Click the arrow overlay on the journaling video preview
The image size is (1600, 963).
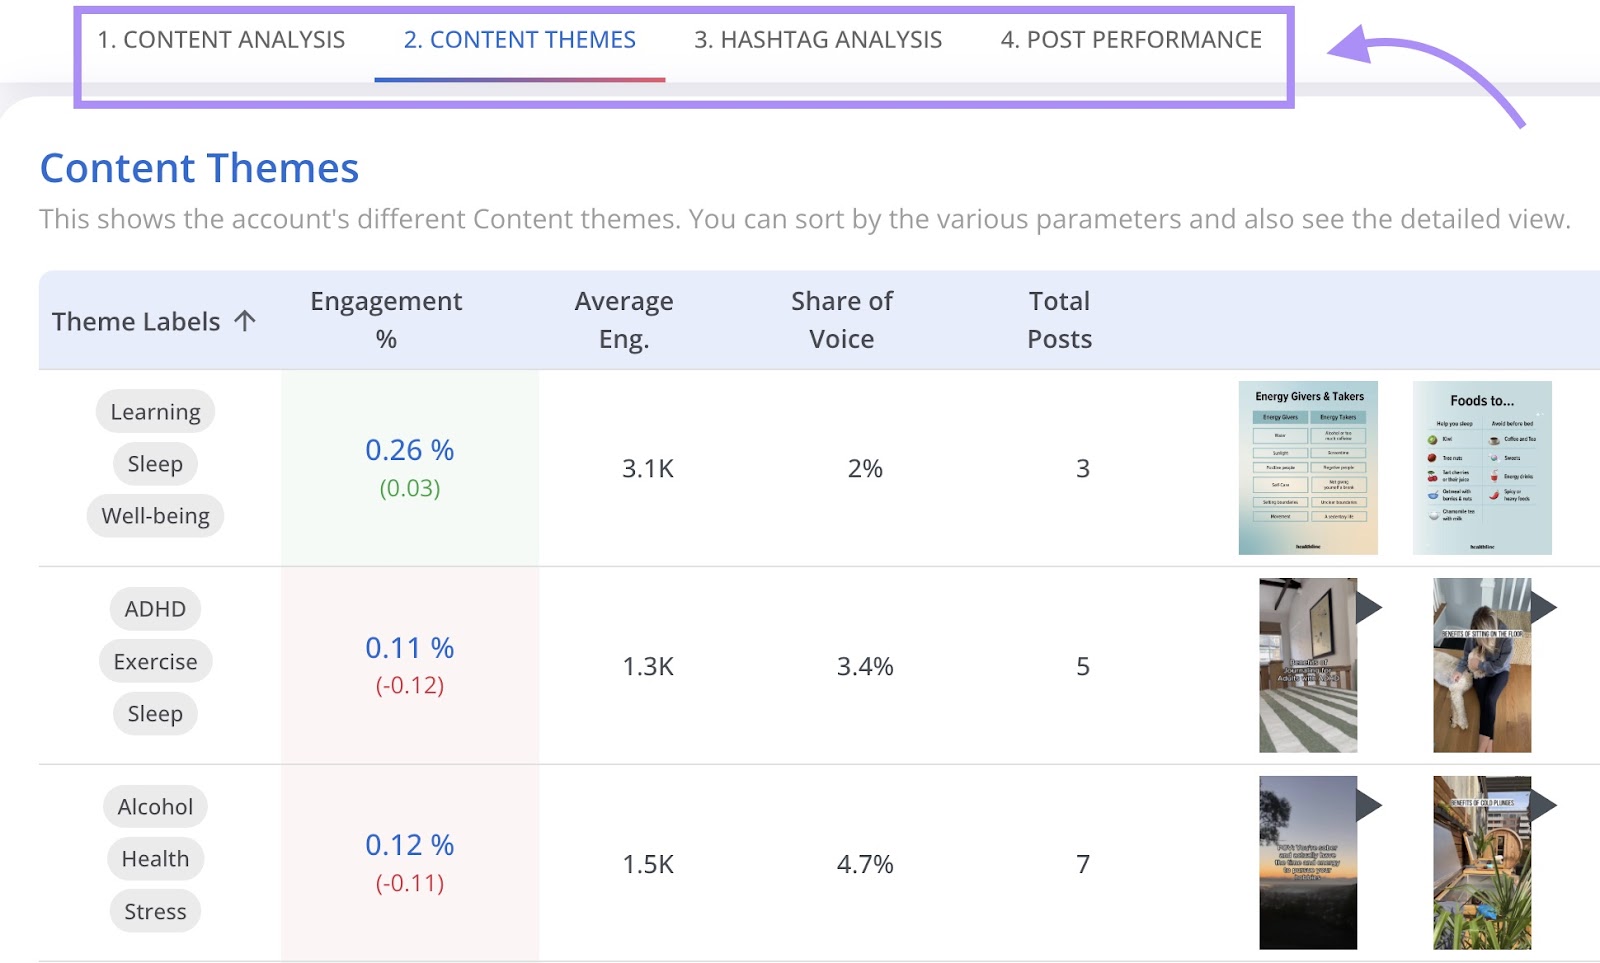coord(1370,607)
